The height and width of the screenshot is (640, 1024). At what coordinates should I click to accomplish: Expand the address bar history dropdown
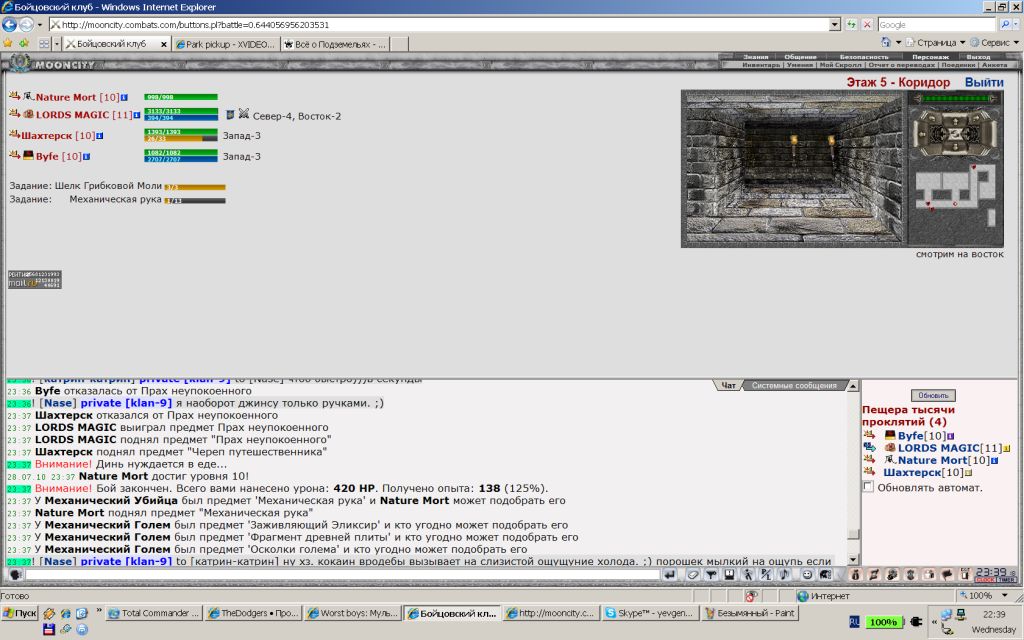(x=835, y=25)
